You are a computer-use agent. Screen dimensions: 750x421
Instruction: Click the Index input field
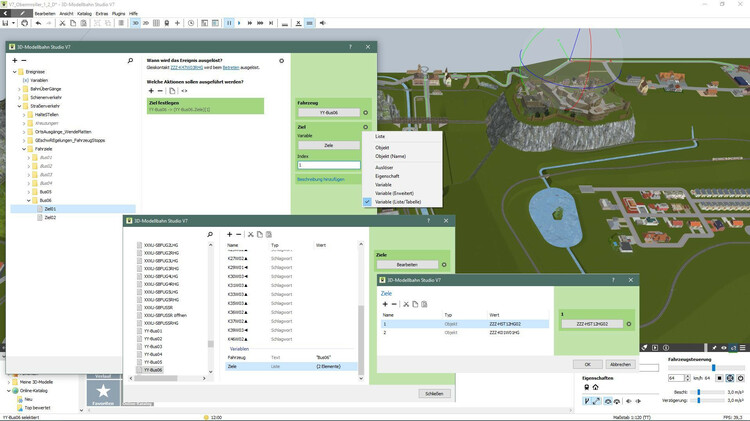click(327, 165)
